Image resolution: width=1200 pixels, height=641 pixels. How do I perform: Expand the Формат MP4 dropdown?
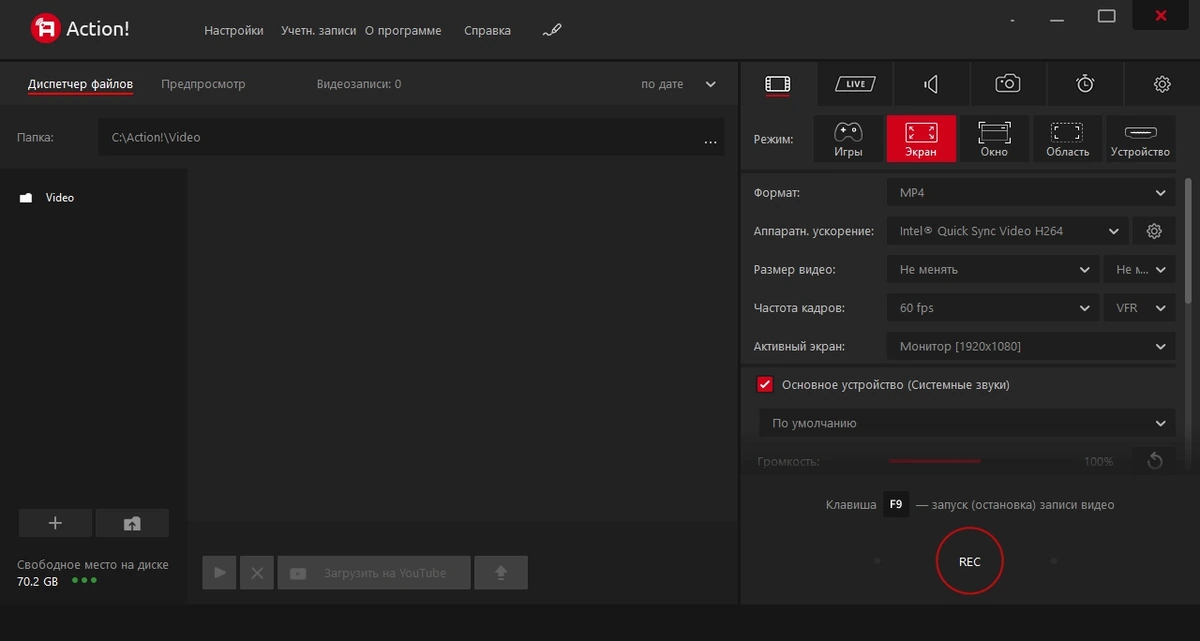point(1031,192)
